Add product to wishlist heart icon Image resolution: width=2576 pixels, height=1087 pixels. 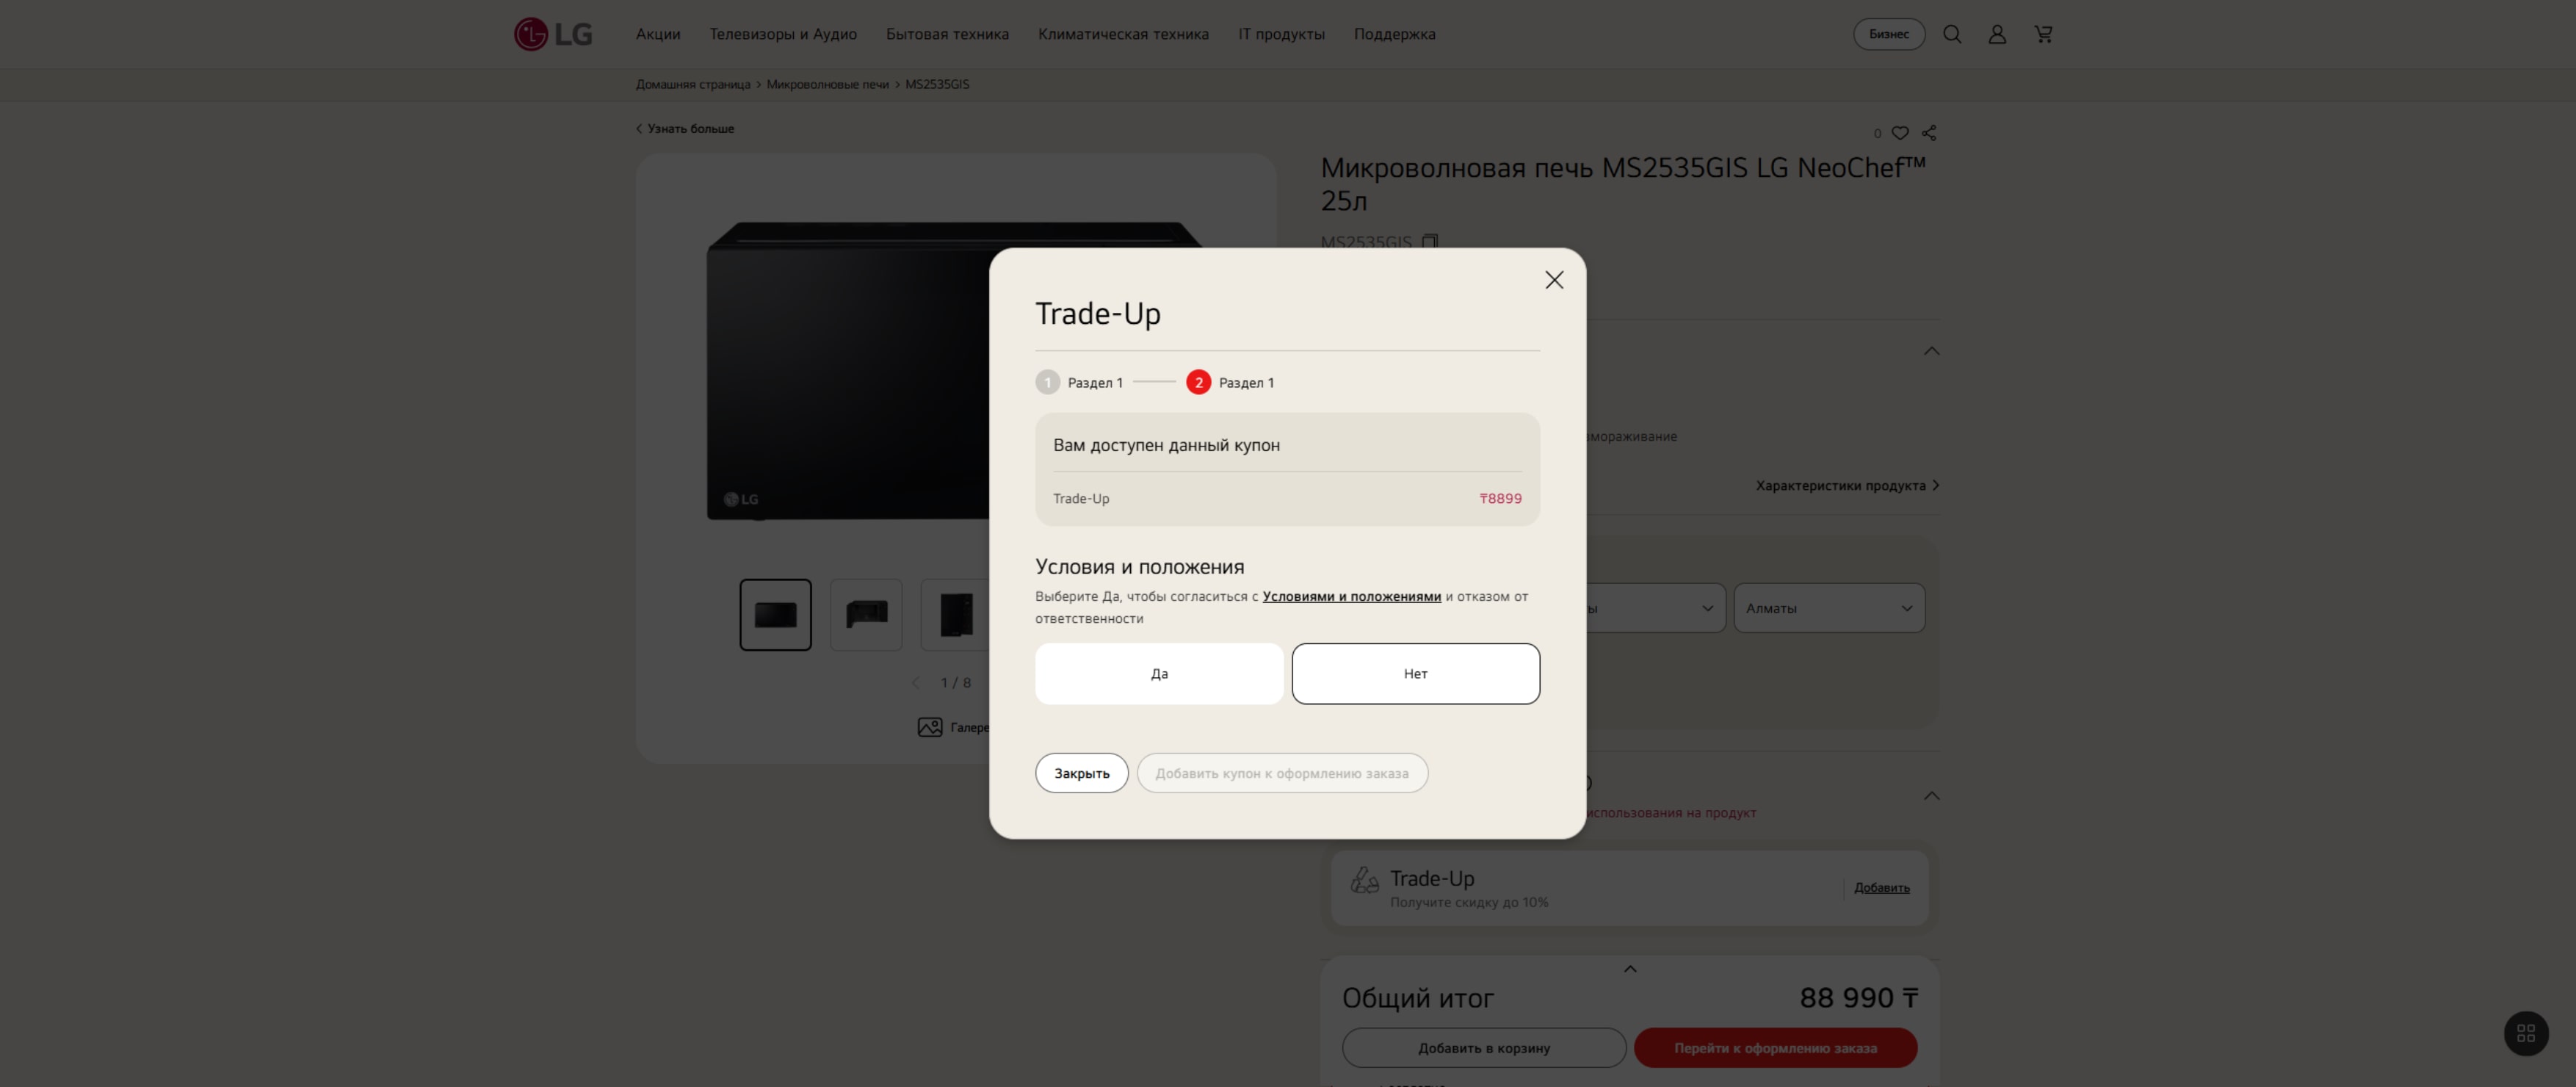[x=1900, y=133]
